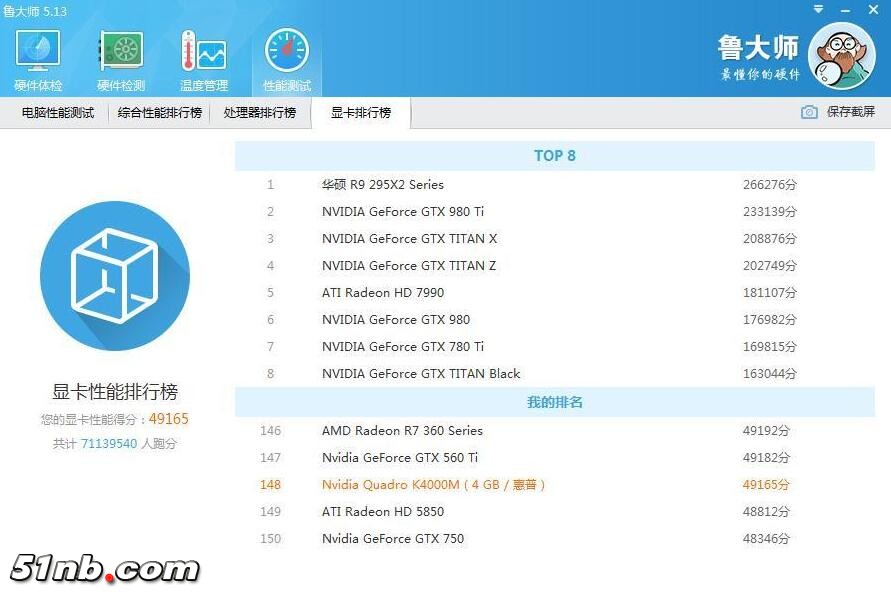Switch to the 电脑性能测试 tab

pyautogui.click(x=58, y=113)
